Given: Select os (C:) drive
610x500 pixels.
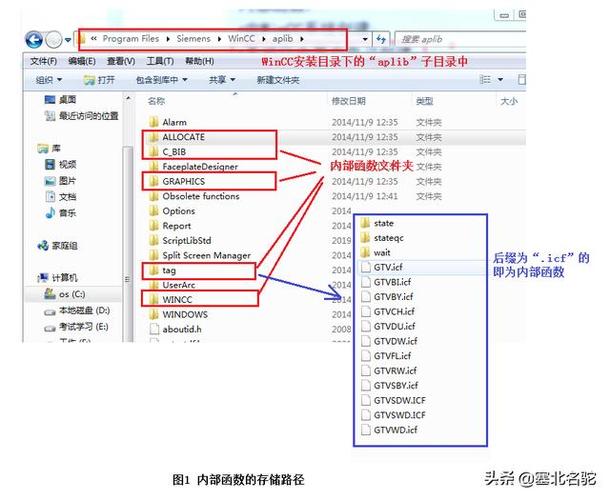Looking at the screenshot, I should (65, 294).
